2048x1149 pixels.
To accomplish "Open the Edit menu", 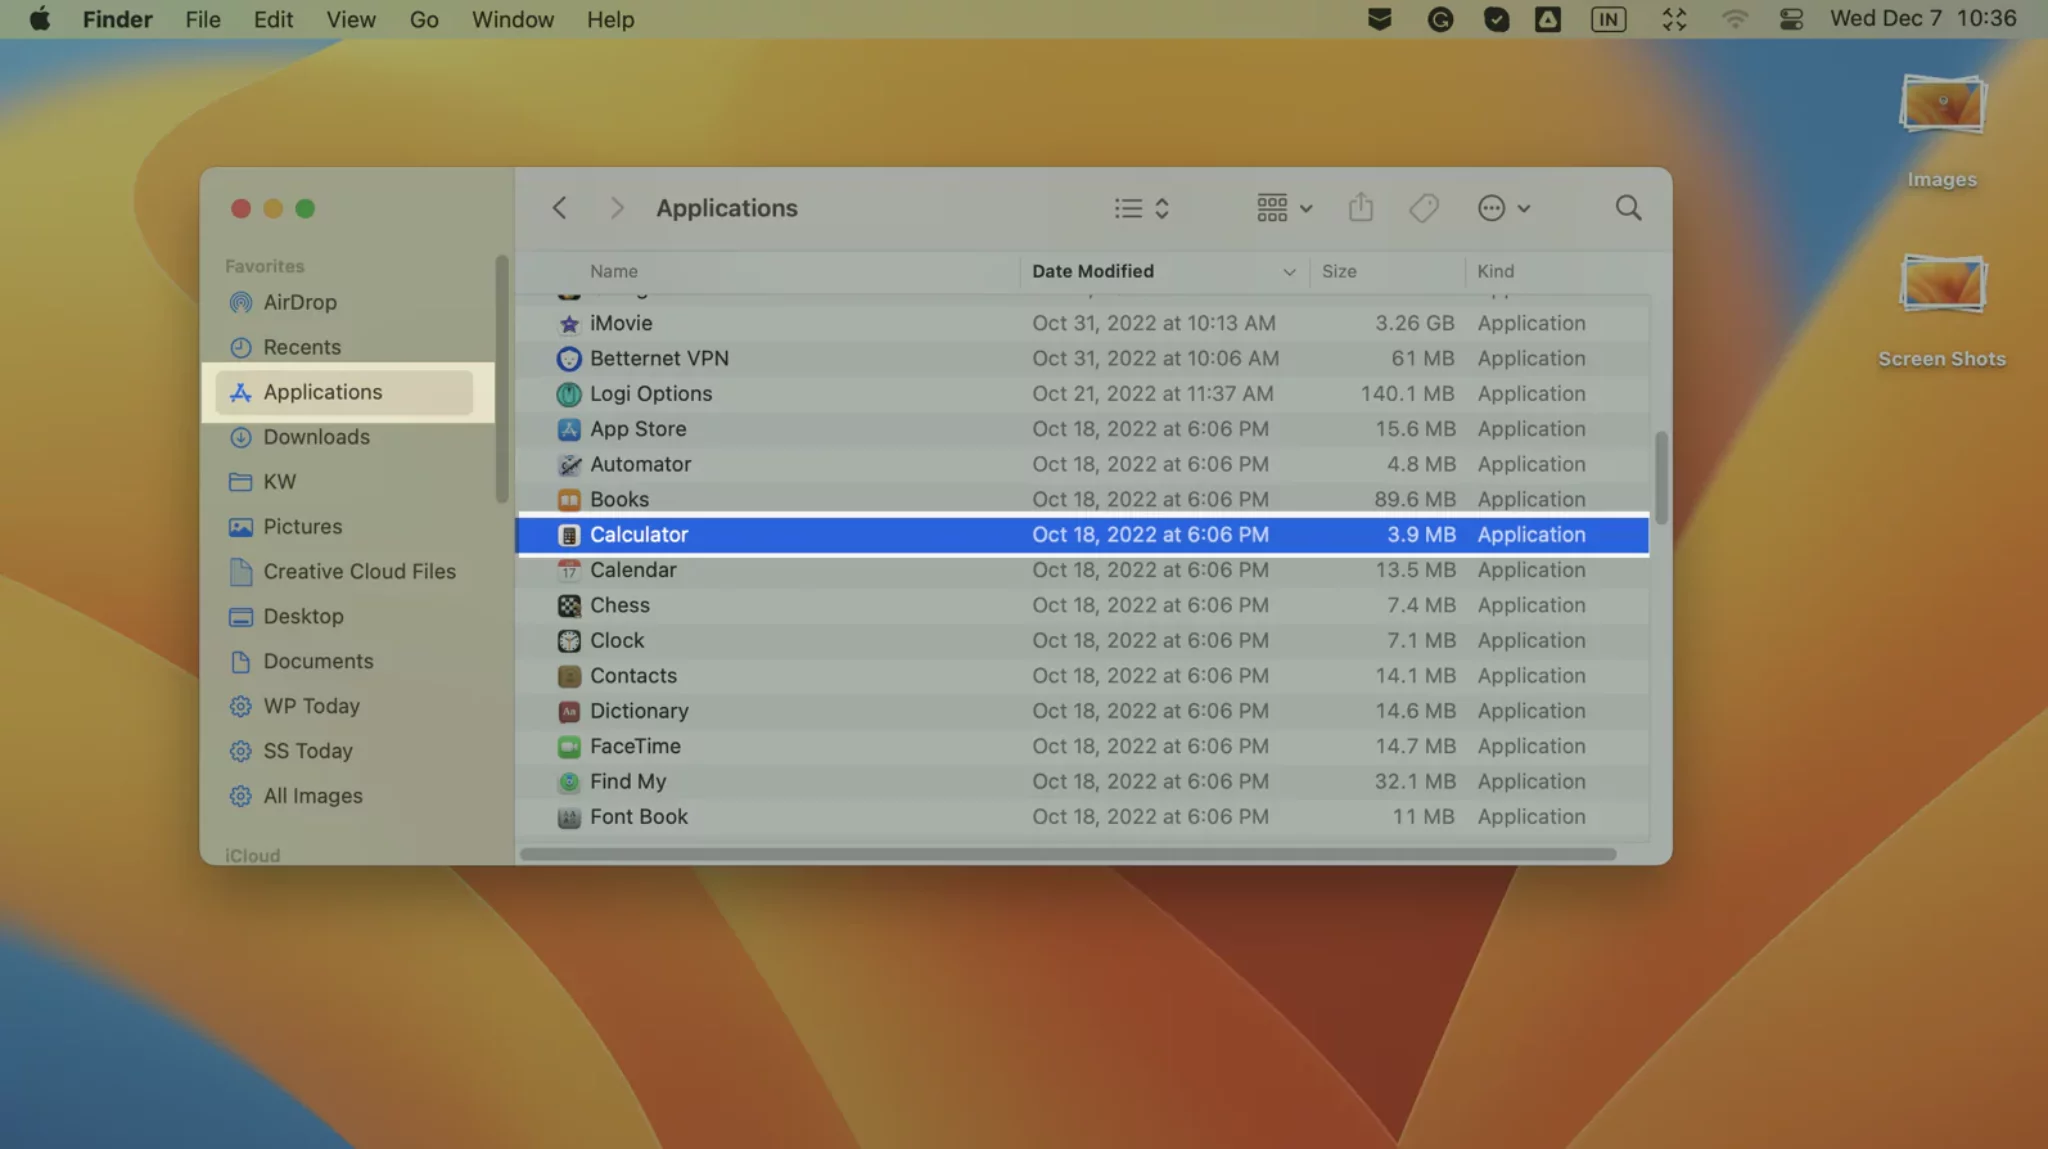I will pyautogui.click(x=273, y=19).
